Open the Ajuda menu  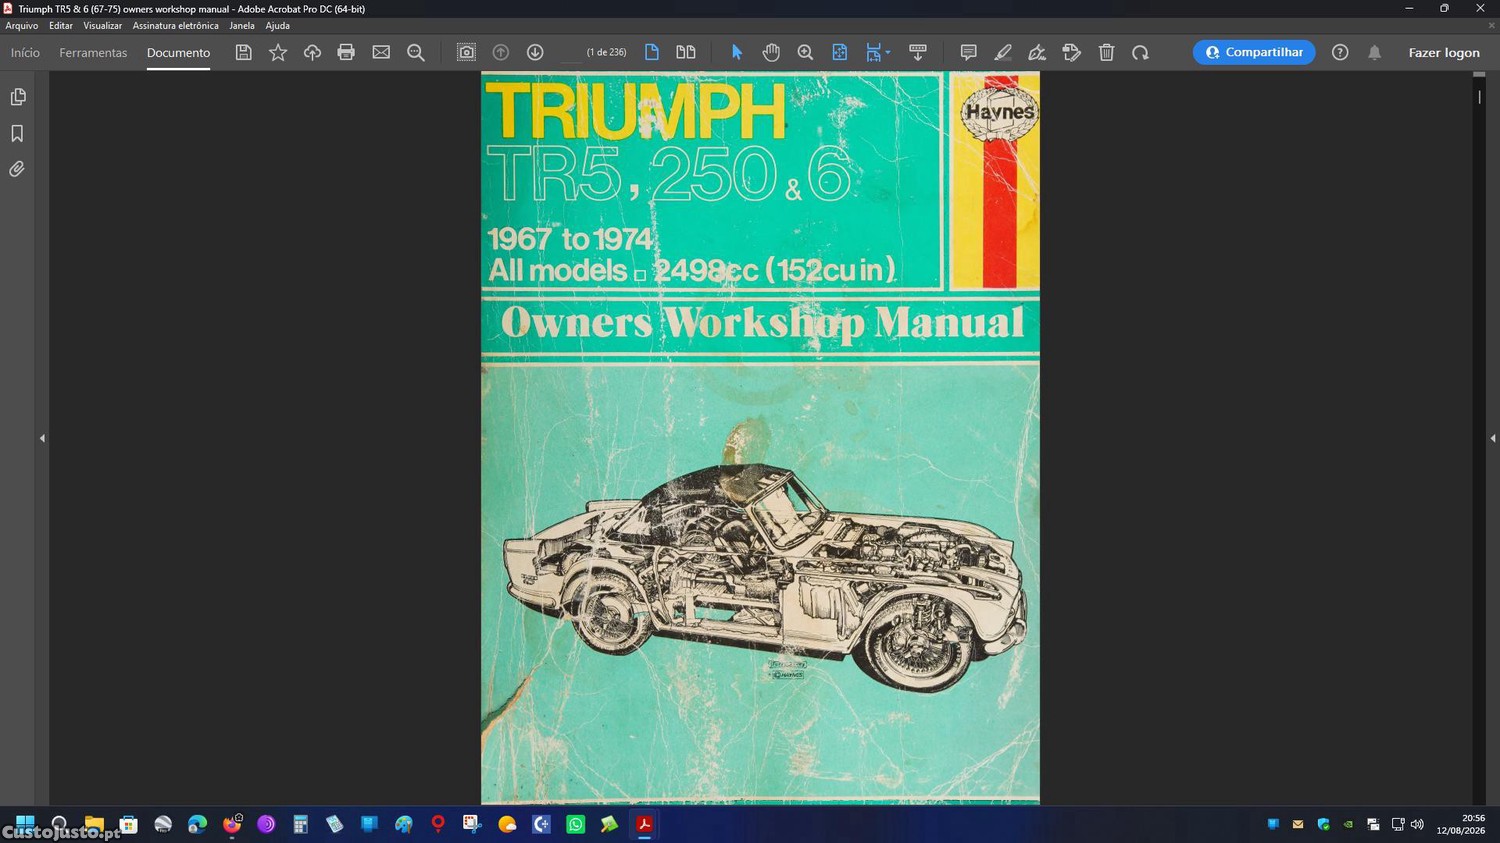click(x=277, y=26)
